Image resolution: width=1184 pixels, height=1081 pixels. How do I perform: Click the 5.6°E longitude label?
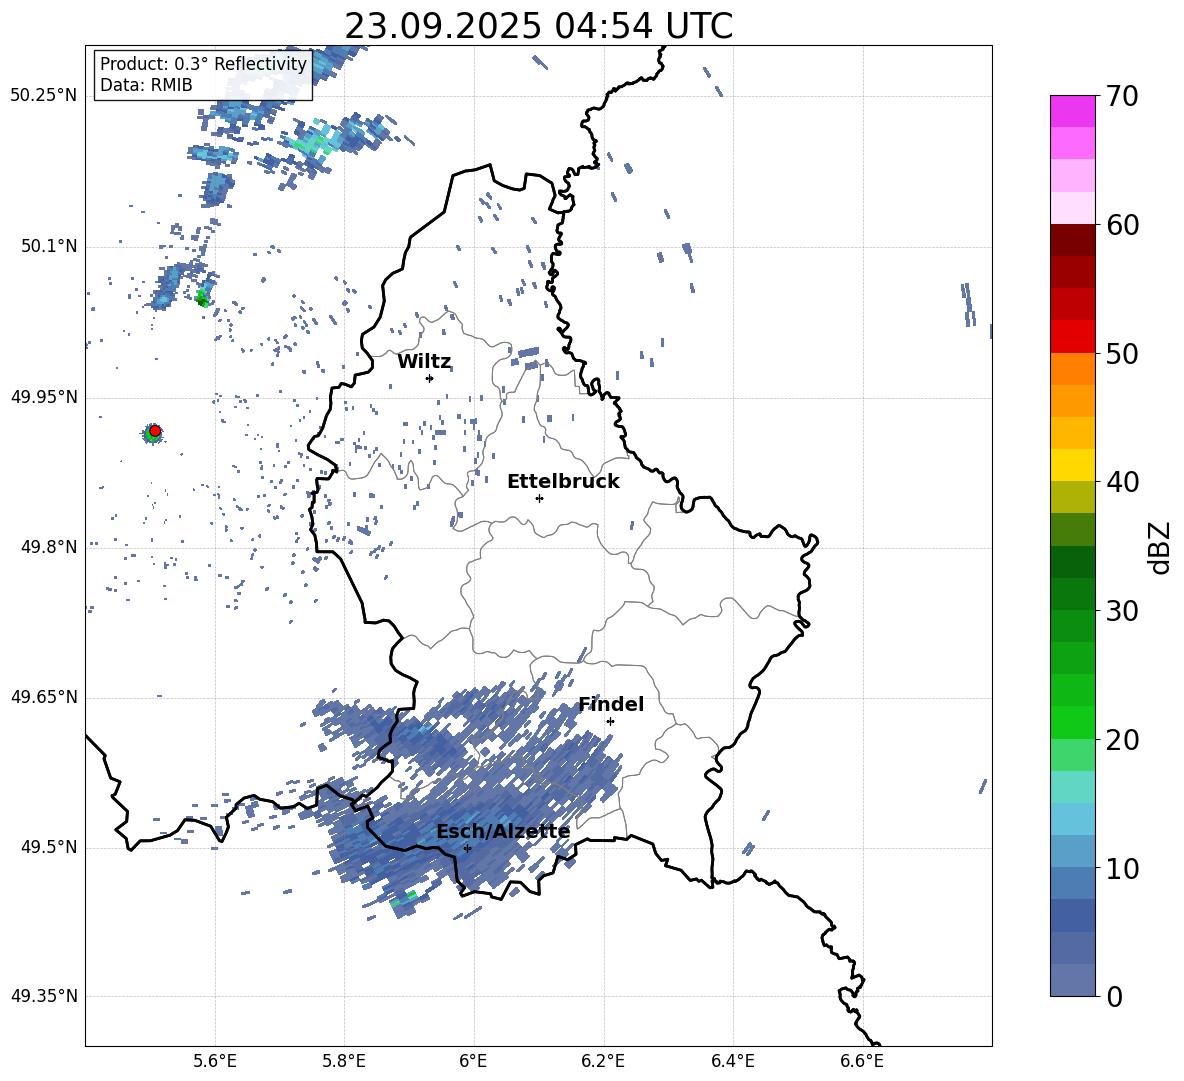tap(215, 1061)
